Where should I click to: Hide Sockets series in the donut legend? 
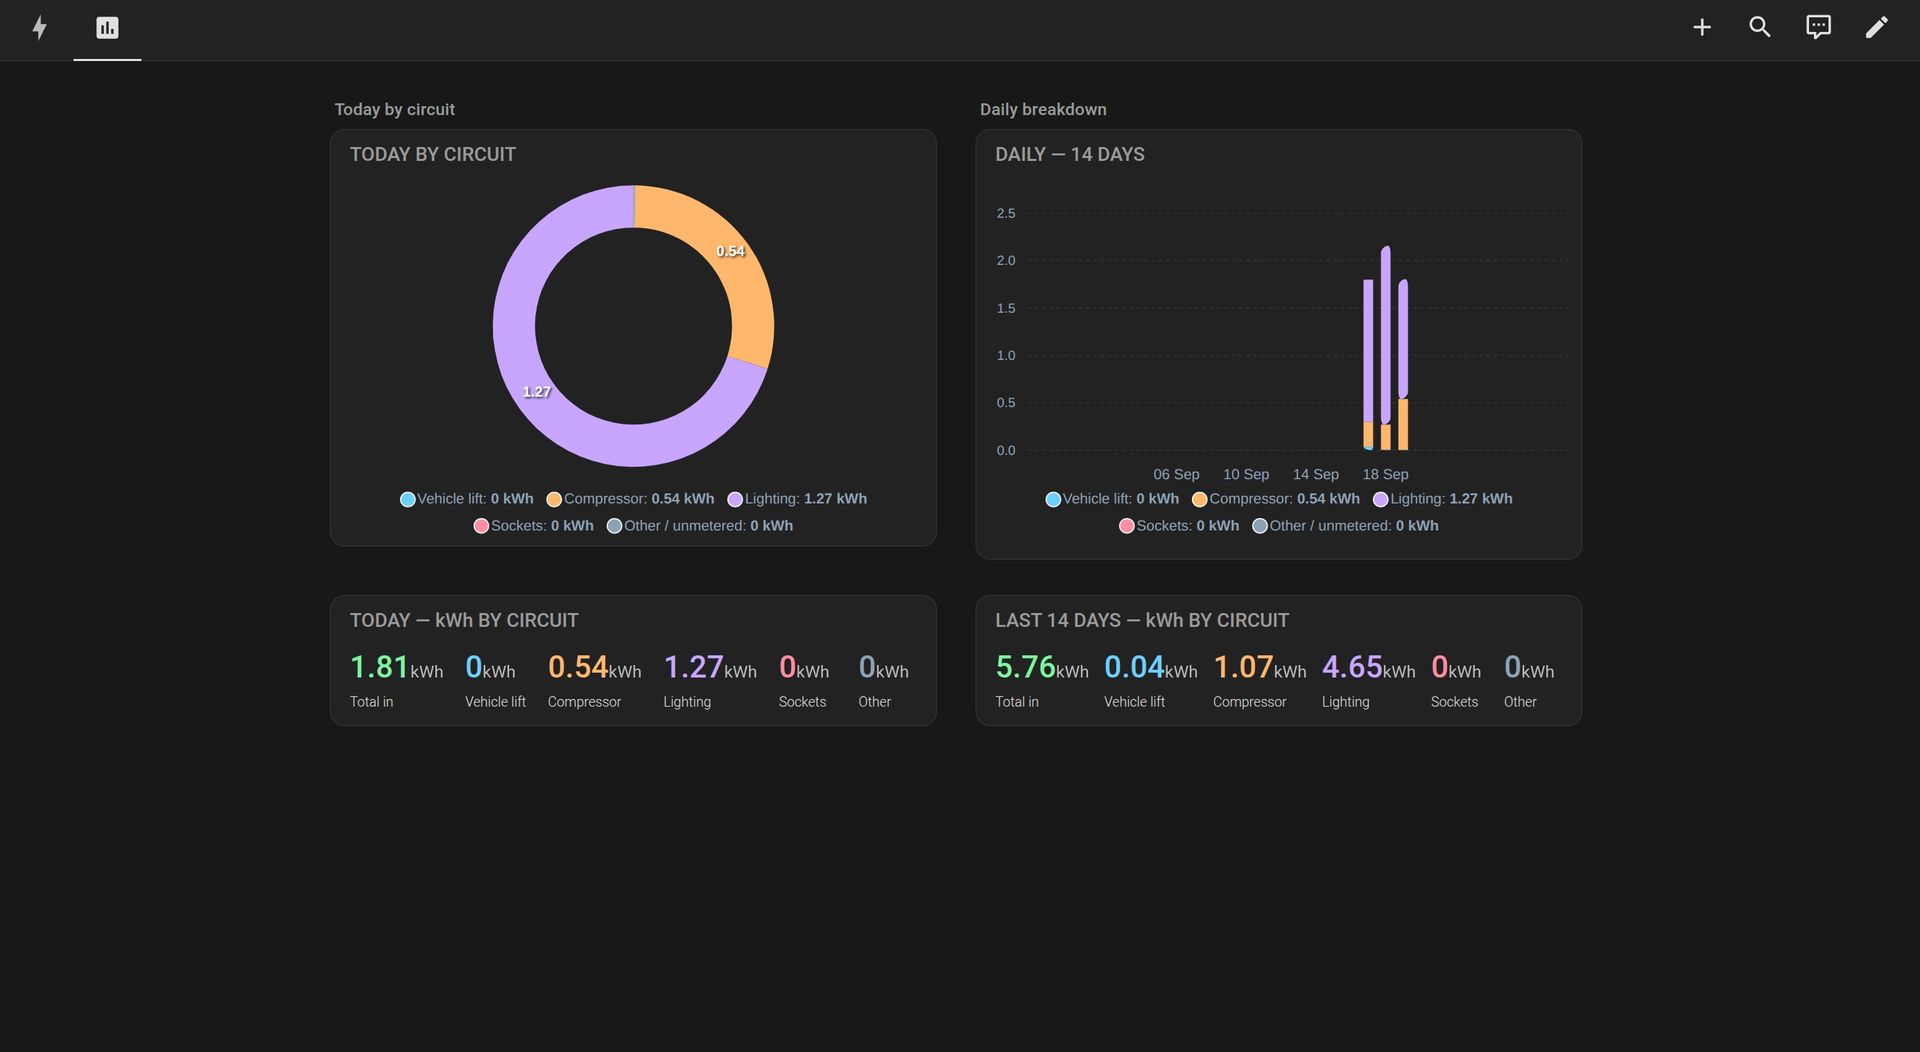533,526
